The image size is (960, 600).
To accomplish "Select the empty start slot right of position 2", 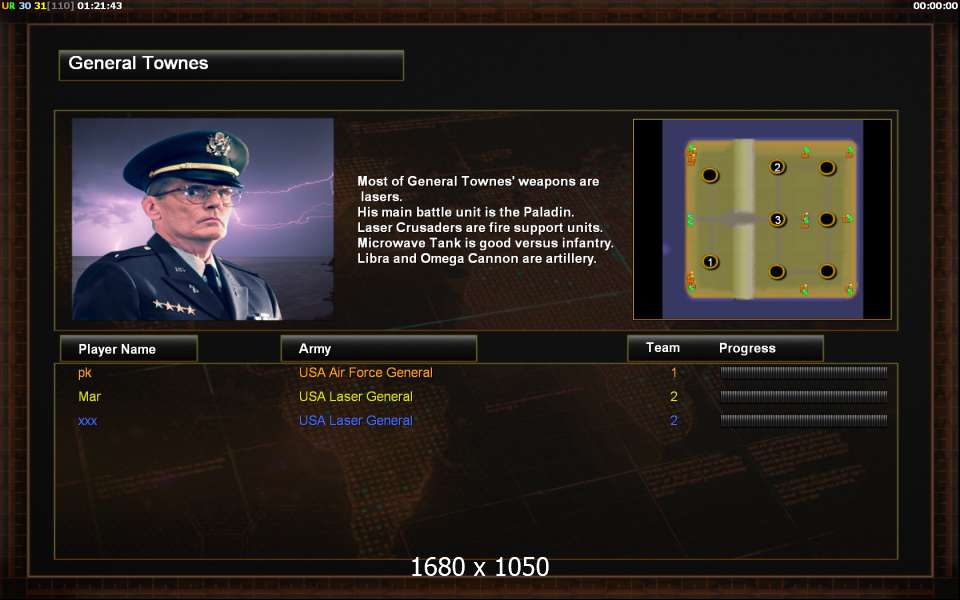I will (827, 167).
